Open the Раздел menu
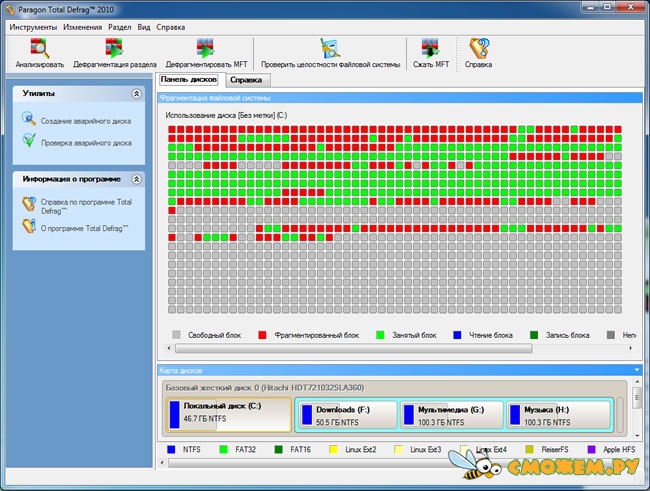 click(x=119, y=27)
